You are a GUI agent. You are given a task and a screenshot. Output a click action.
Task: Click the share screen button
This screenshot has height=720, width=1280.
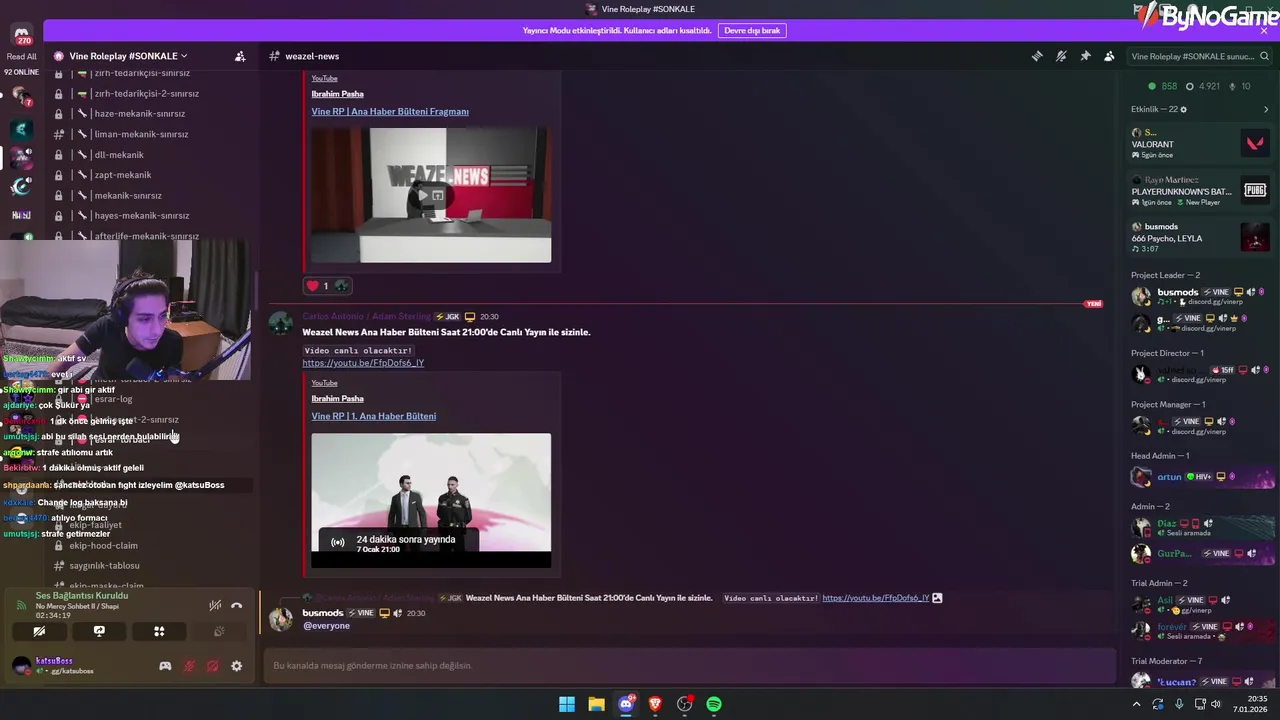pyautogui.click(x=99, y=631)
